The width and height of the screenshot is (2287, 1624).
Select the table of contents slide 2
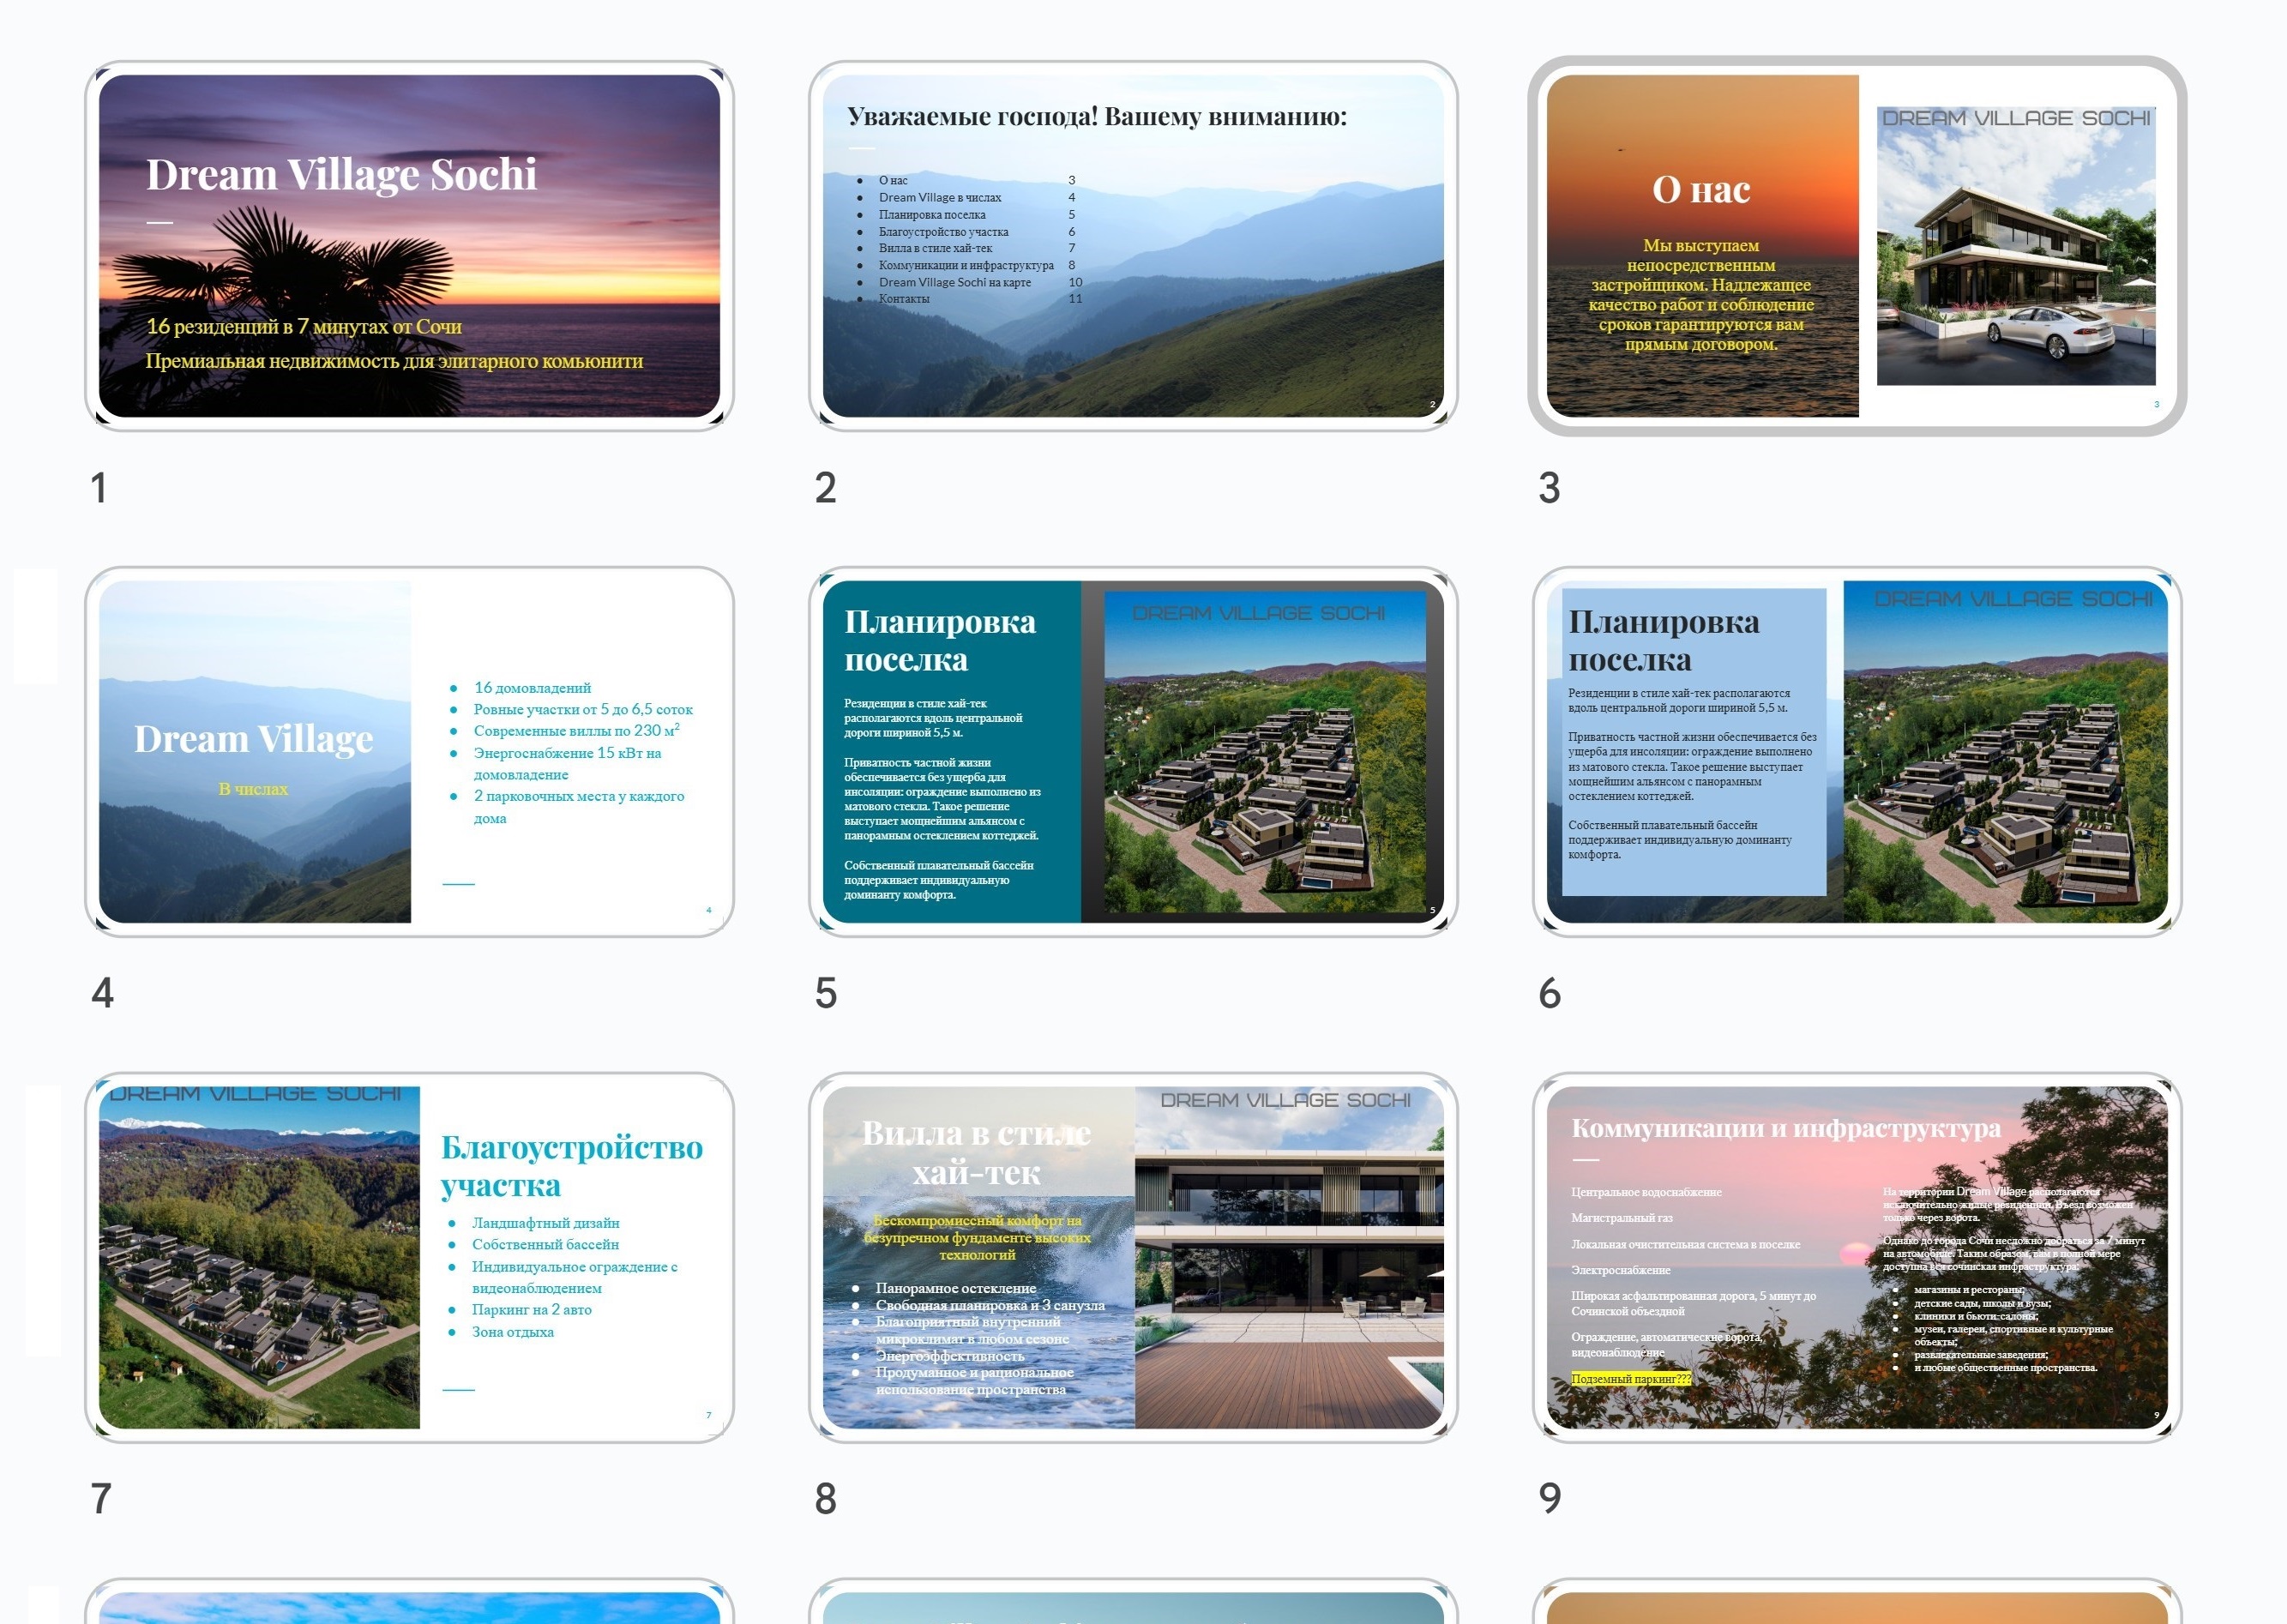pyautogui.click(x=1133, y=246)
